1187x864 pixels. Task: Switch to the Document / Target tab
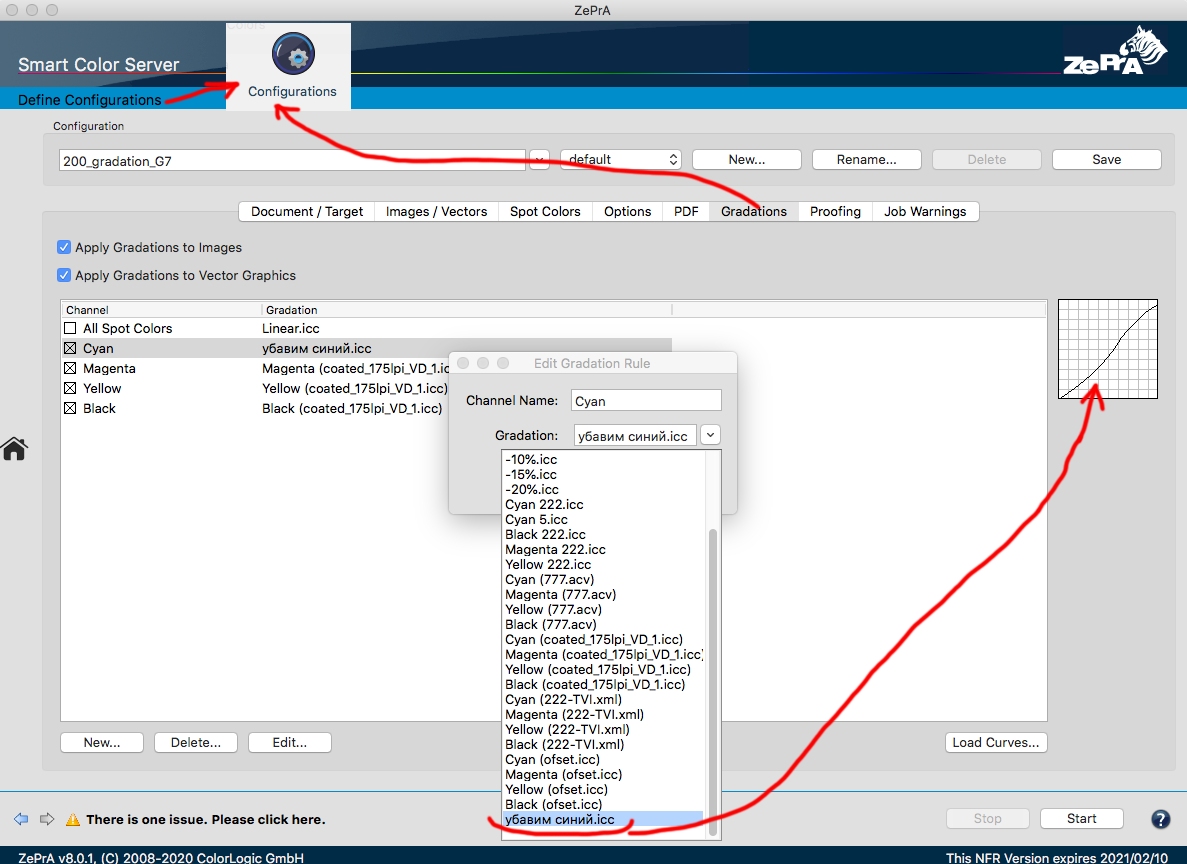click(x=307, y=211)
